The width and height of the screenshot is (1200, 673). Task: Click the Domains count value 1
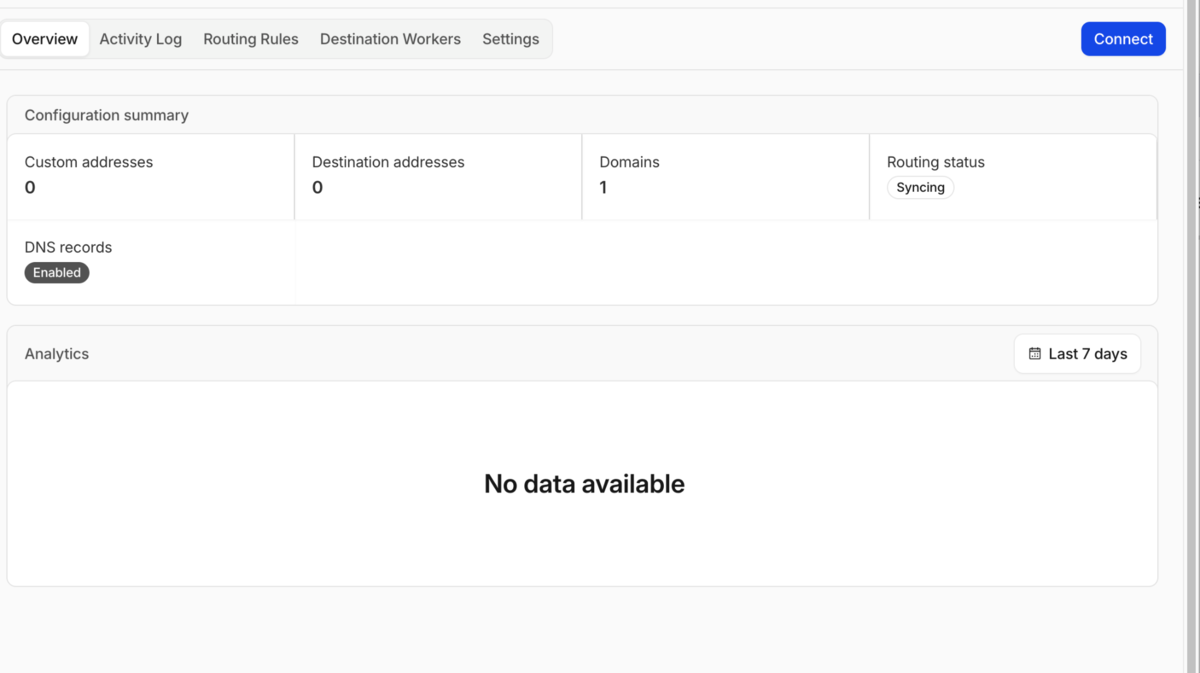pyautogui.click(x=603, y=187)
